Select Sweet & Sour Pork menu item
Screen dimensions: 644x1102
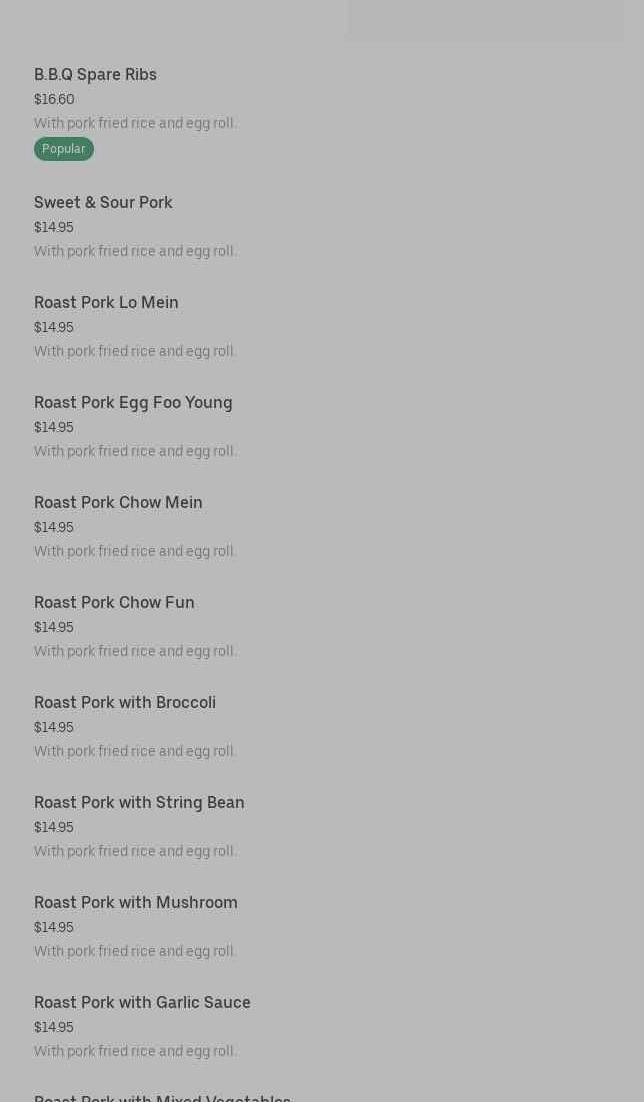[x=103, y=203]
